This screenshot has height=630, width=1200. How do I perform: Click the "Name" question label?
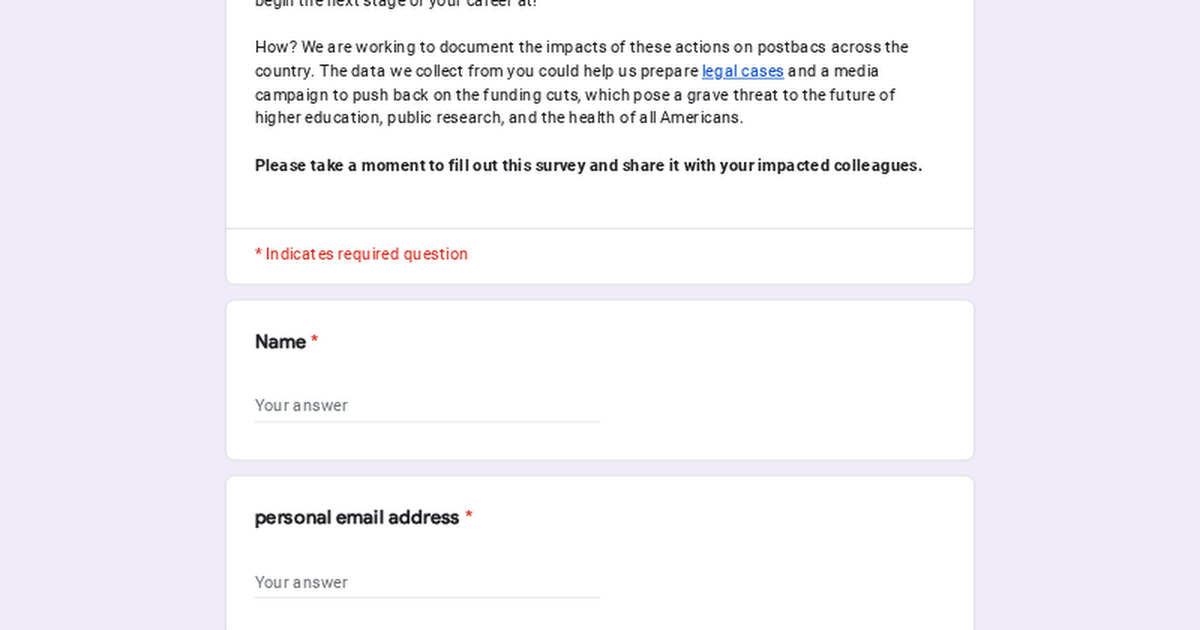280,342
